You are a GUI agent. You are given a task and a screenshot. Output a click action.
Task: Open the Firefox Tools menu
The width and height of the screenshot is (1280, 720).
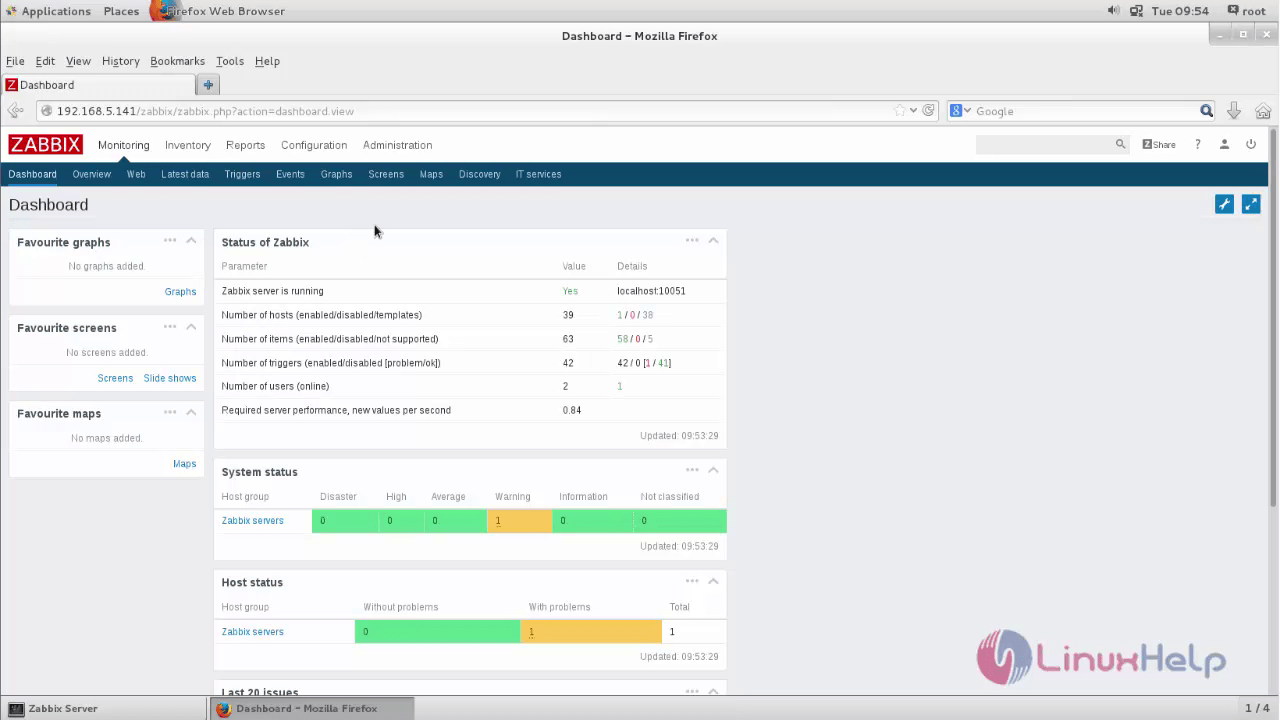[229, 61]
